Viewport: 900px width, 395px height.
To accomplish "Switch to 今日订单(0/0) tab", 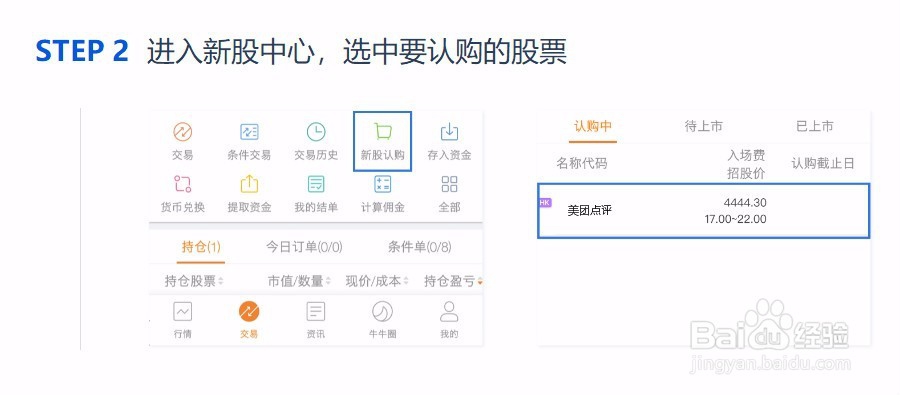I will click(304, 247).
